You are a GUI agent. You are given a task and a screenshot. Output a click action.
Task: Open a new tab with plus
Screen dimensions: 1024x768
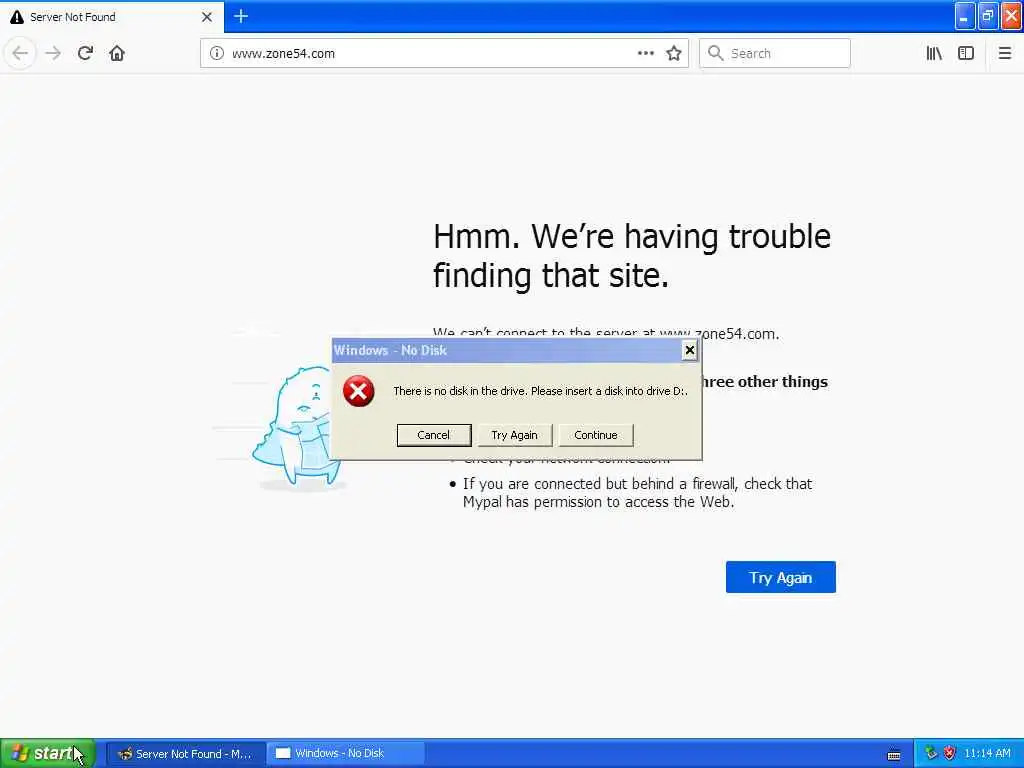point(241,16)
